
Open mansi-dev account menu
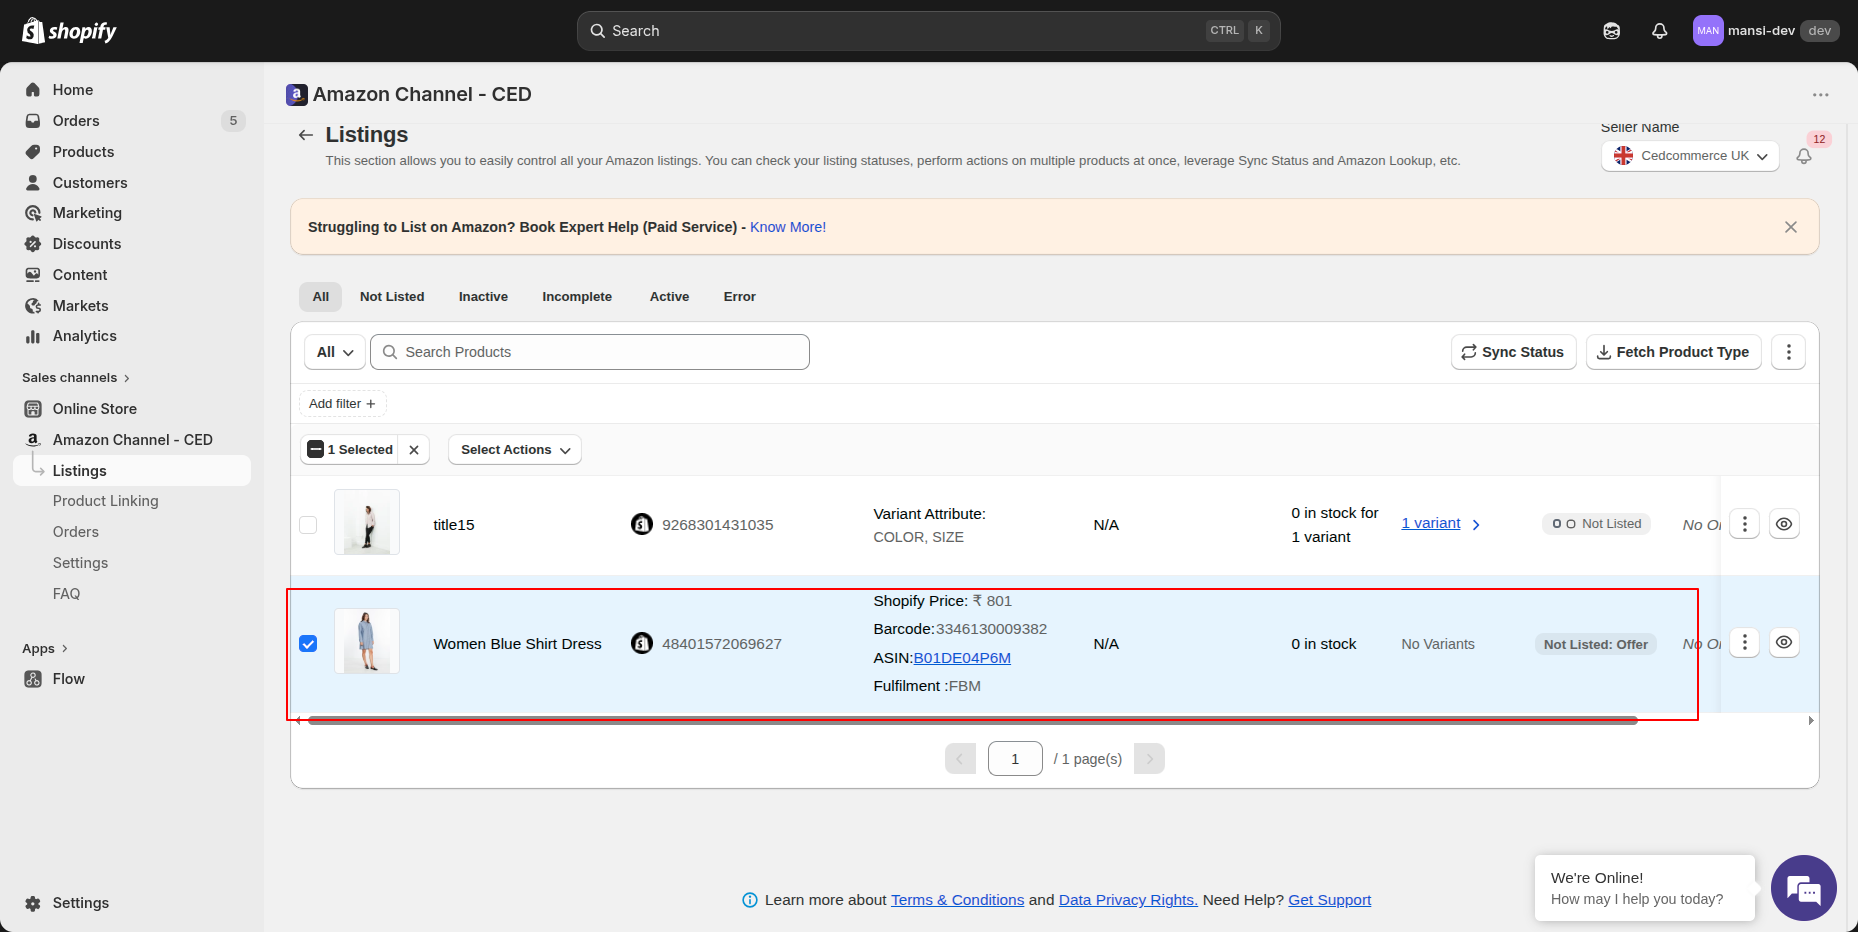coord(1766,31)
